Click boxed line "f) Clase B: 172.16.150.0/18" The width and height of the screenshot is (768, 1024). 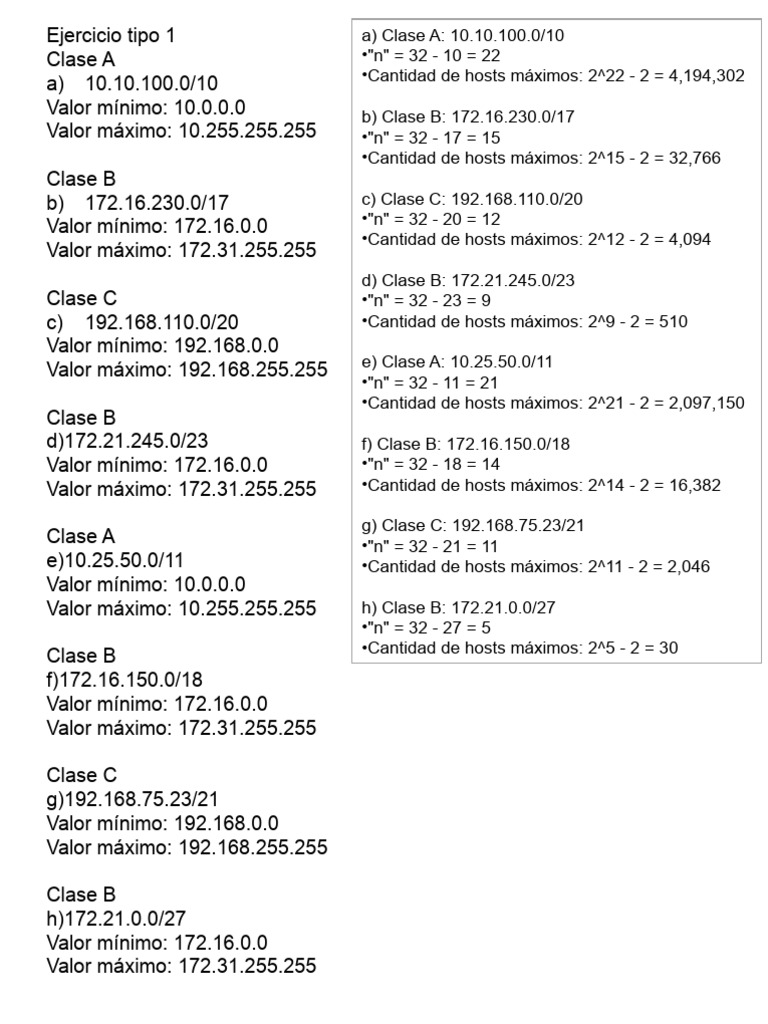point(465,443)
